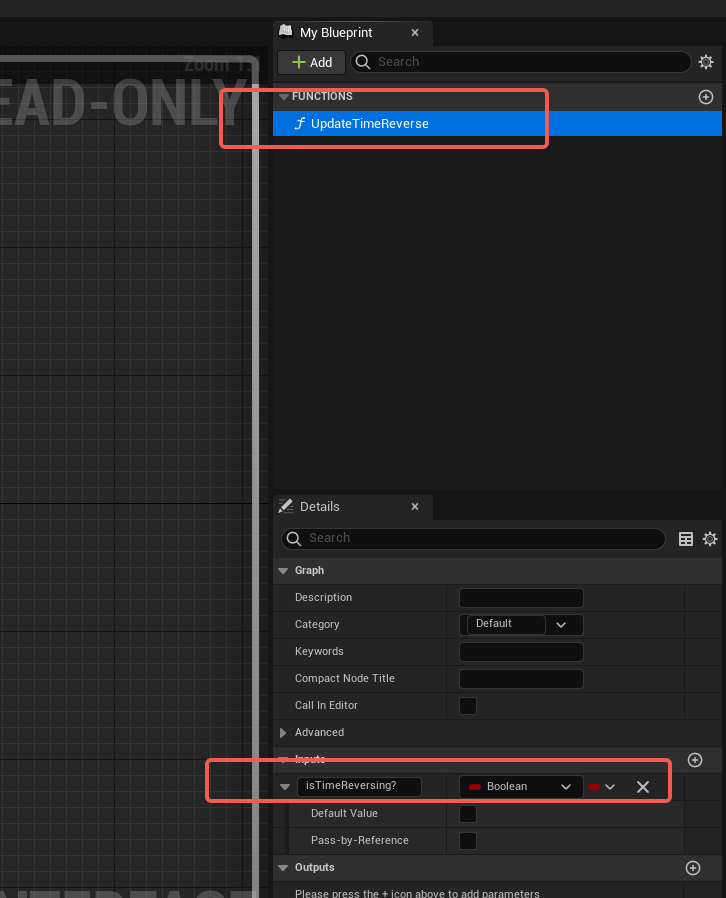Add a new input parameter
726x898 pixels.
pos(695,760)
